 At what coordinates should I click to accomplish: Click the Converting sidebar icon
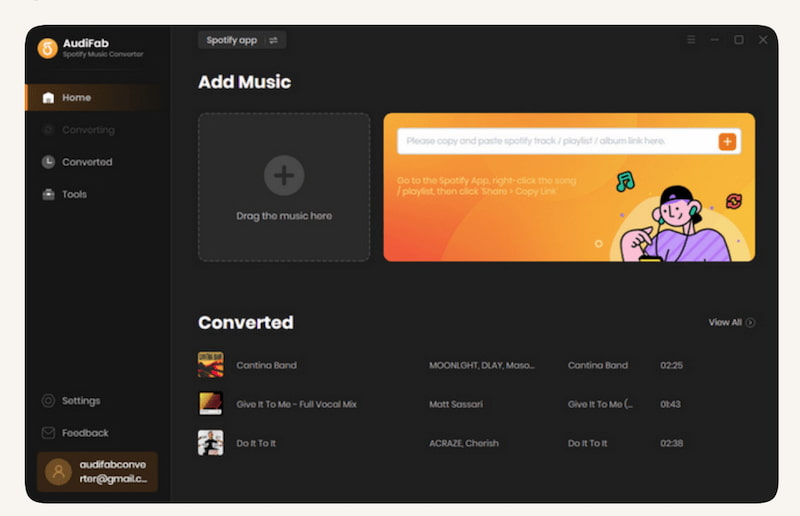48,130
